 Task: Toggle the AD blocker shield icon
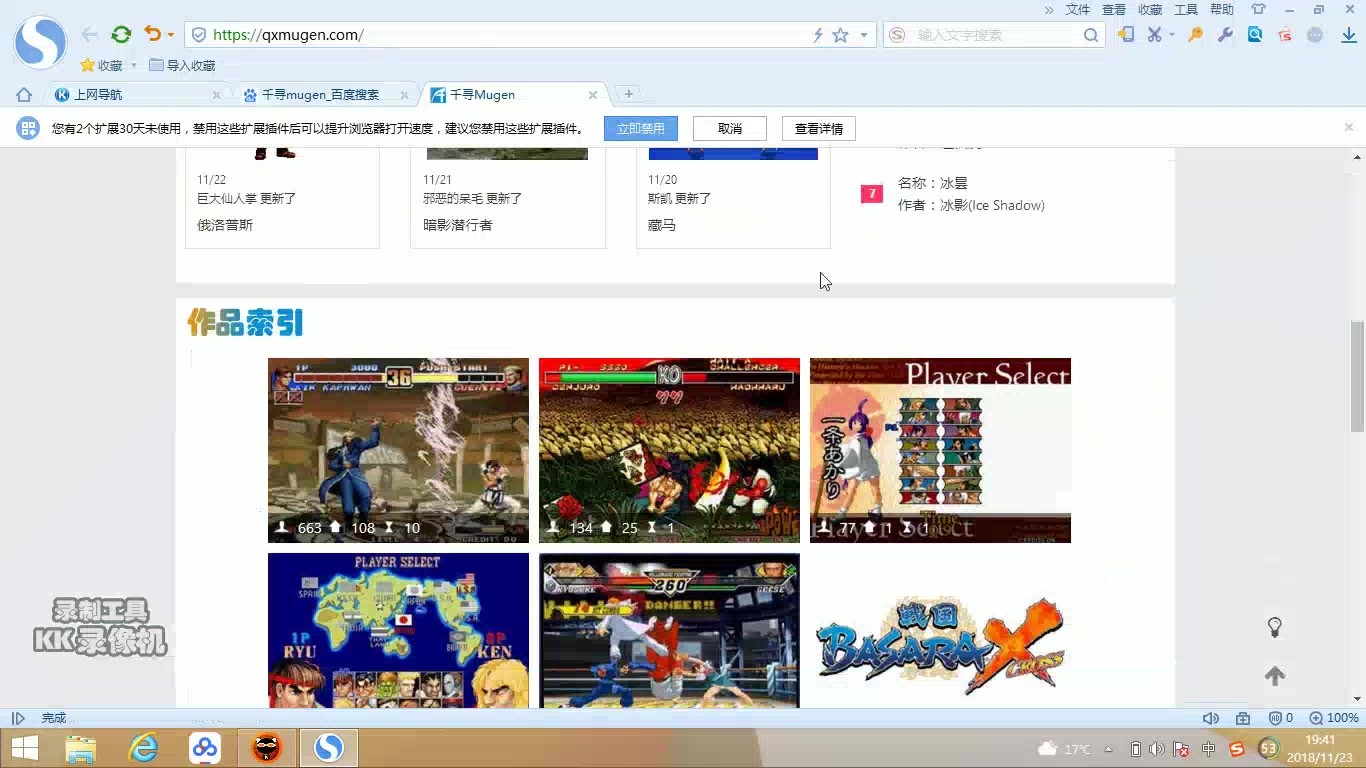(x=1281, y=718)
